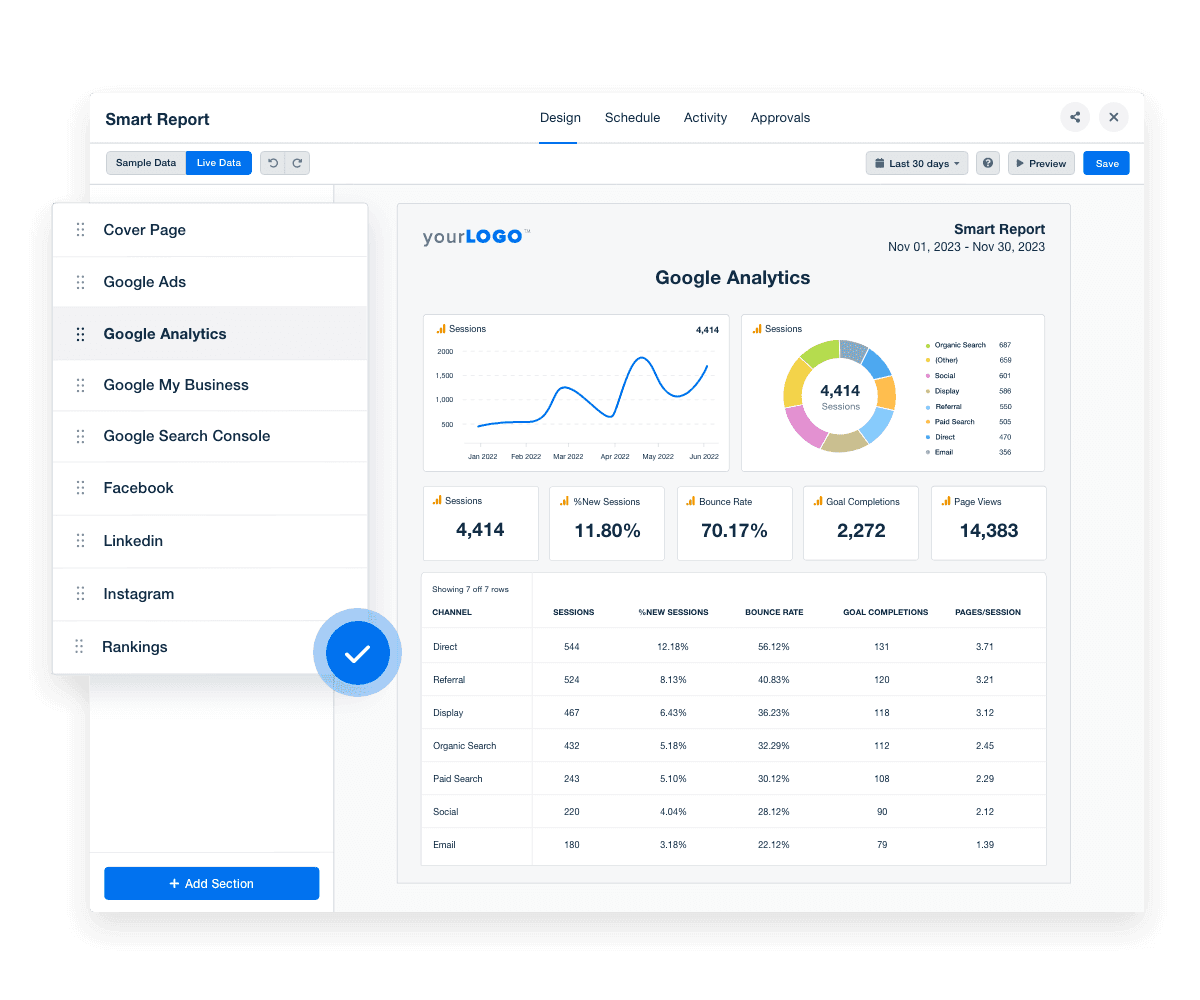Click the undo arrow icon
The width and height of the screenshot is (1200, 1000).
[x=272, y=163]
